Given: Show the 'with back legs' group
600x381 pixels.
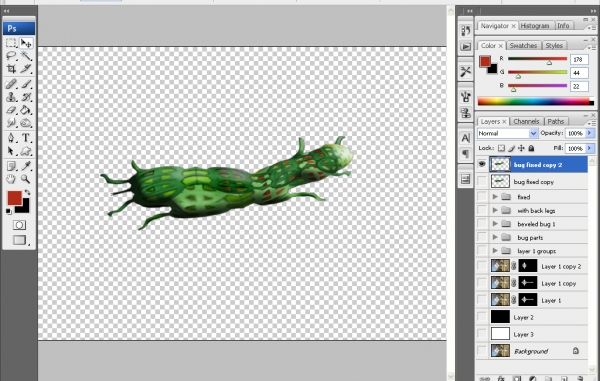Looking at the screenshot, I should (x=482, y=210).
